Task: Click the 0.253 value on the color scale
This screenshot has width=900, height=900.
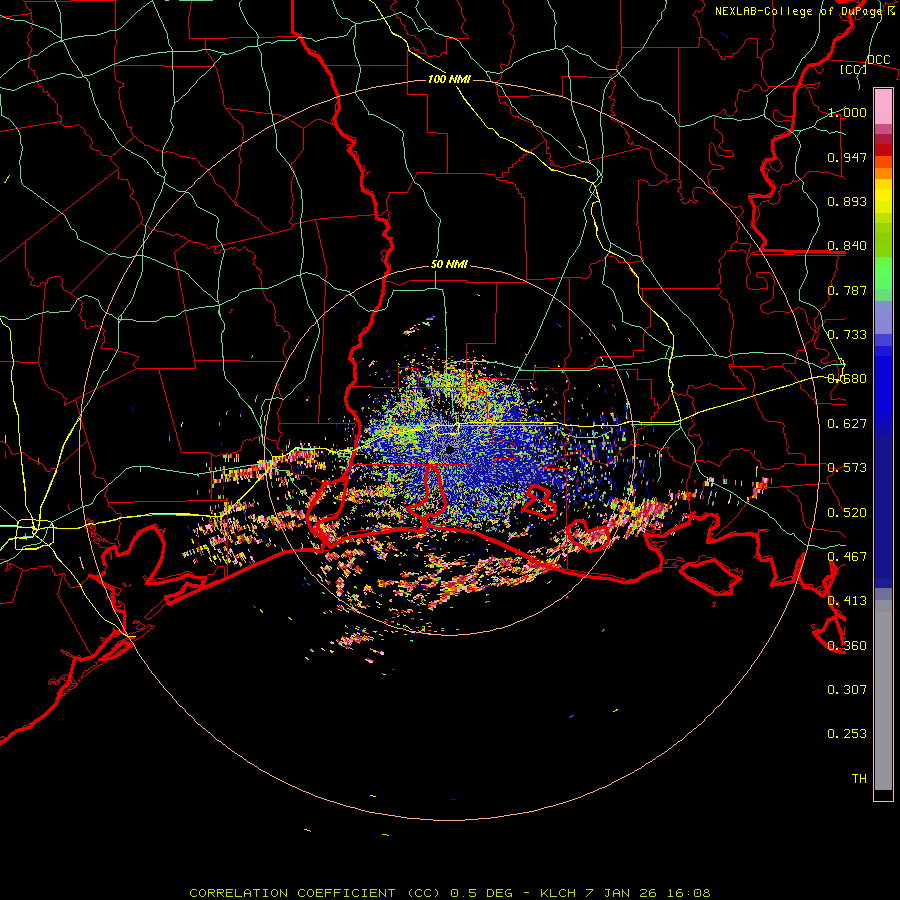Action: 847,734
